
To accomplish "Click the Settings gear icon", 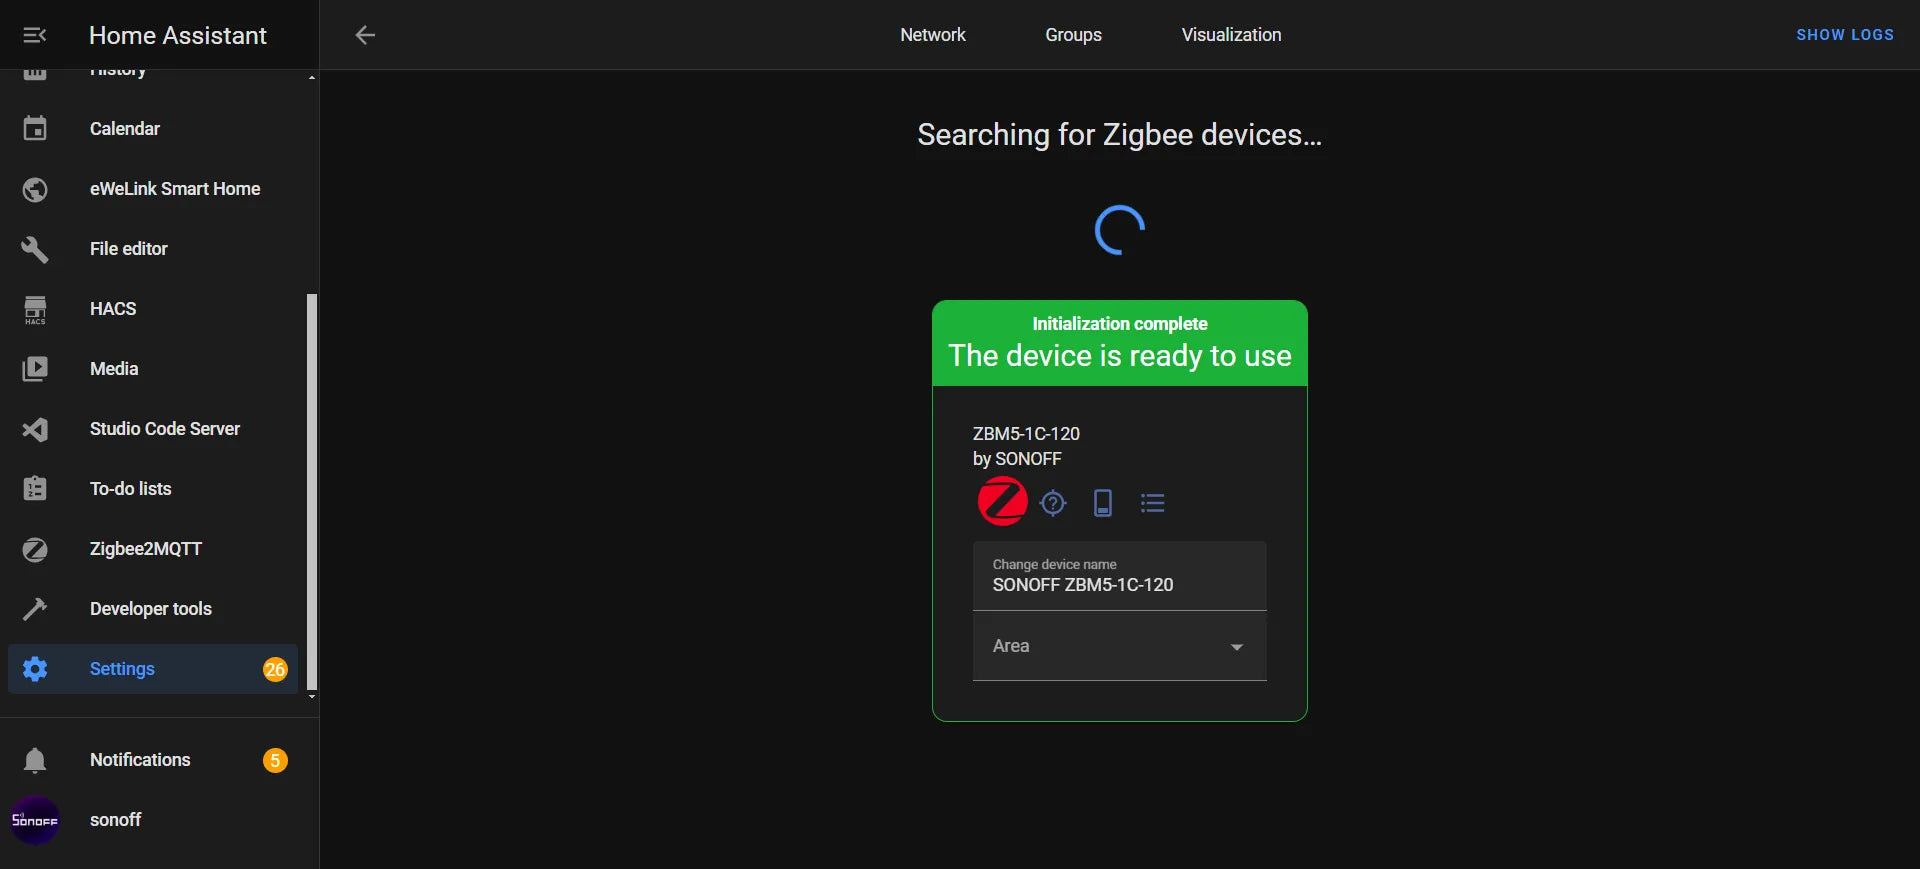I will click(35, 669).
